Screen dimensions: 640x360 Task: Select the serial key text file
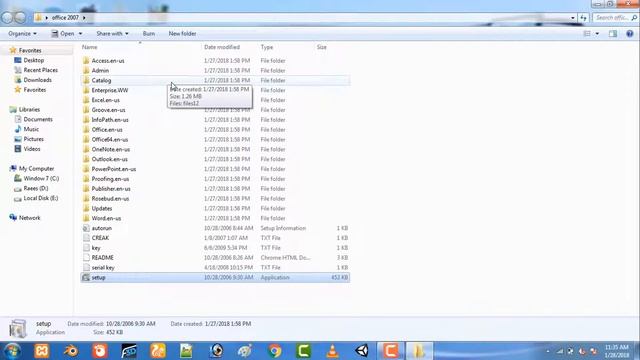point(103,267)
